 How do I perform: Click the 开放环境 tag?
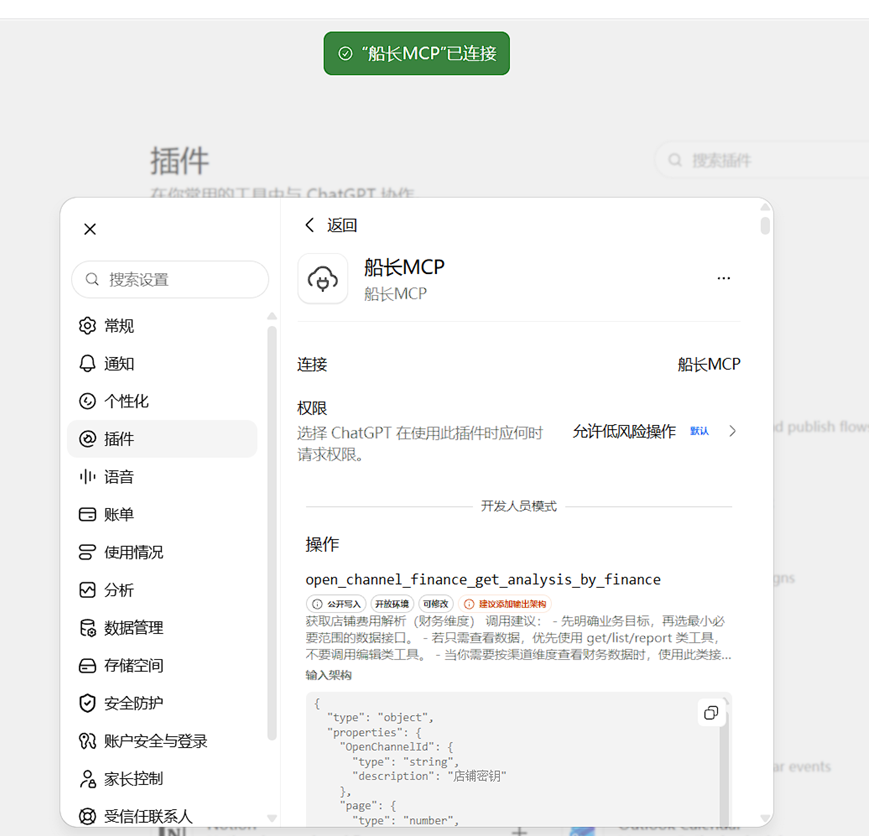392,604
